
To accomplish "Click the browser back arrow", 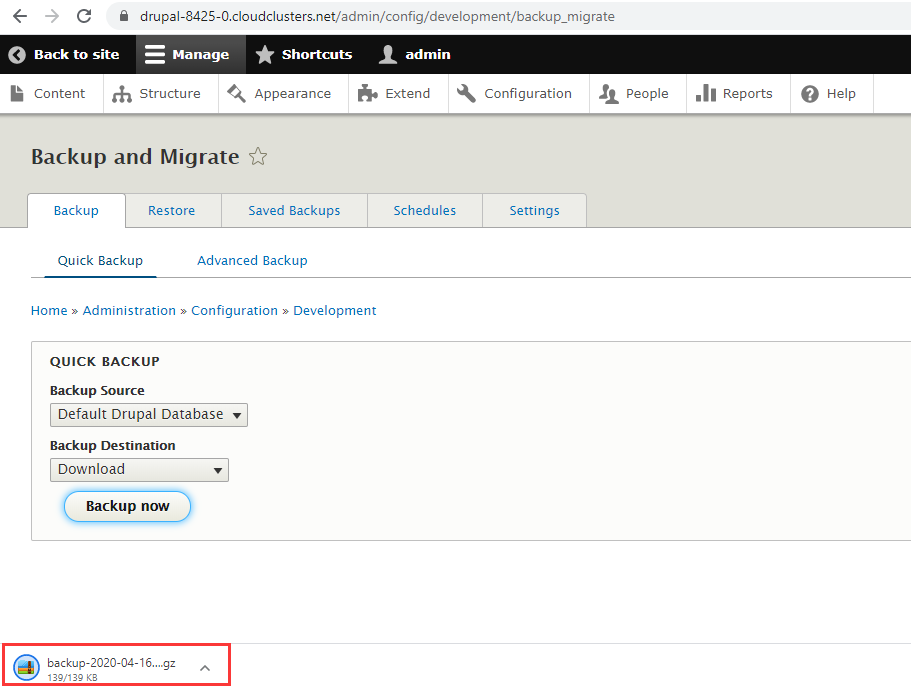I will [x=19, y=16].
